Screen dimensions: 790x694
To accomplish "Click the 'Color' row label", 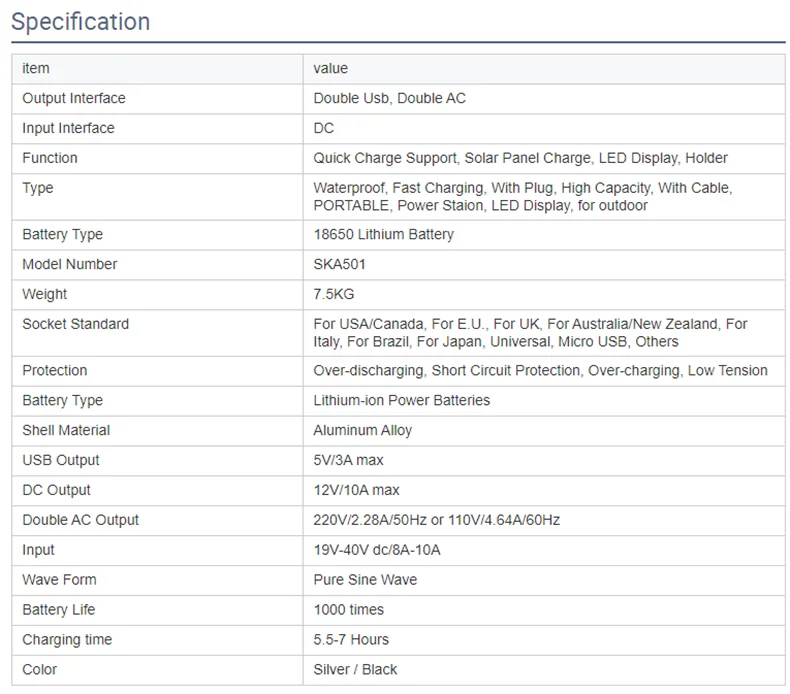I will [x=39, y=669].
